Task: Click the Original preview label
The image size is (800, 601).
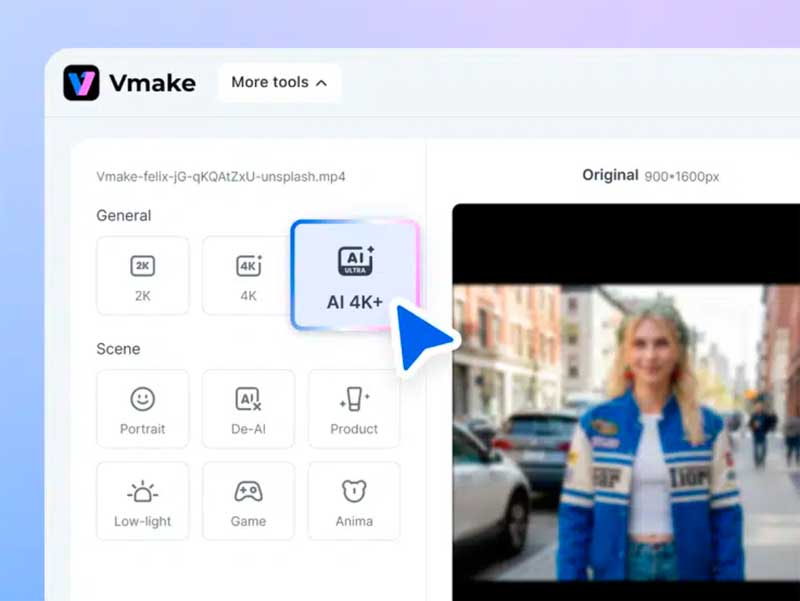Action: 610,175
